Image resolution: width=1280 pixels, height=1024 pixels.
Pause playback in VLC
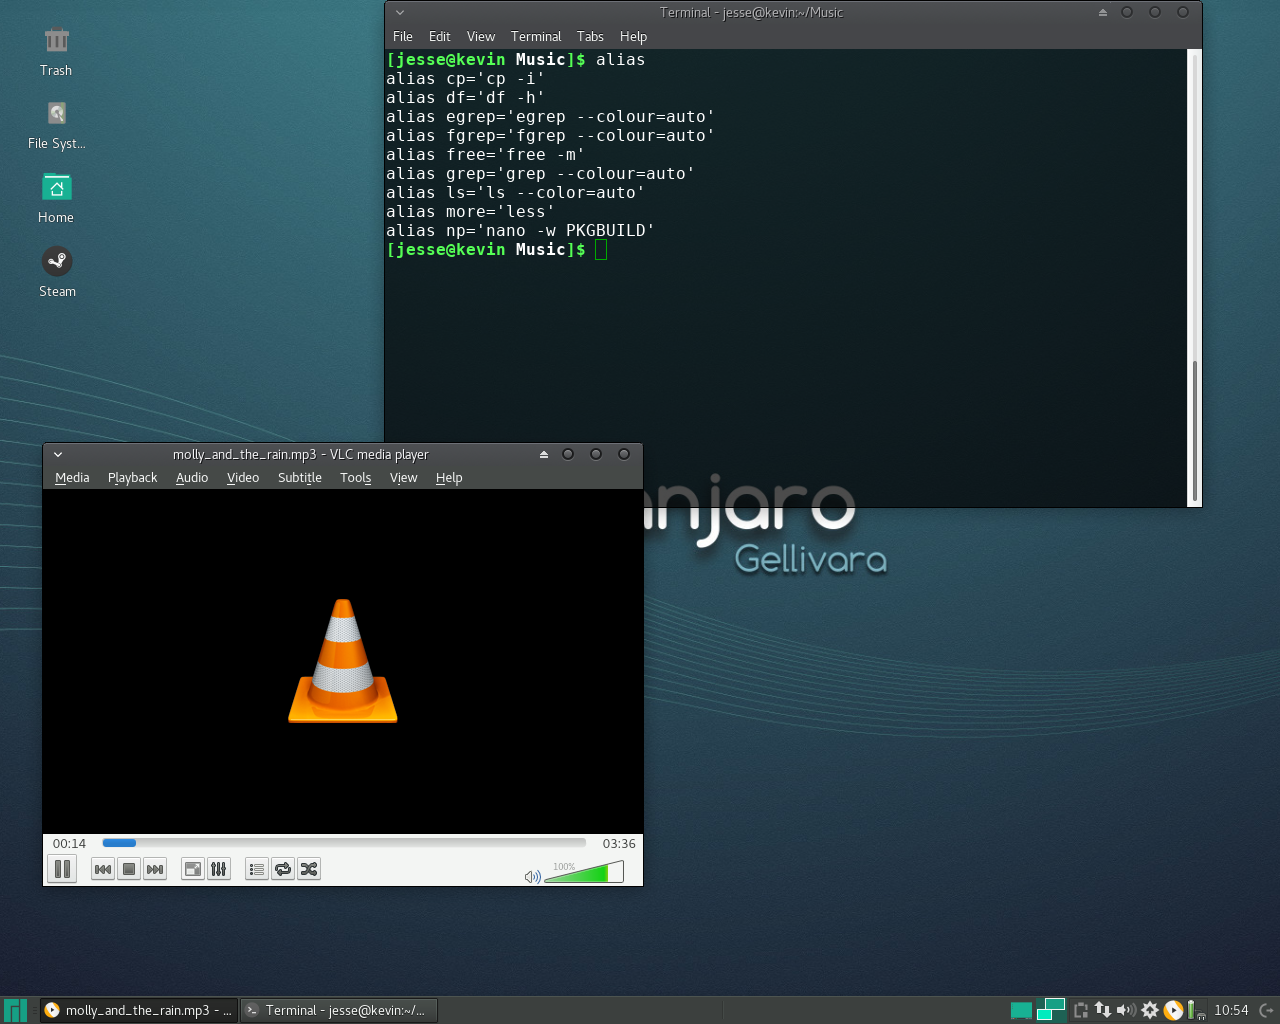pos(62,869)
